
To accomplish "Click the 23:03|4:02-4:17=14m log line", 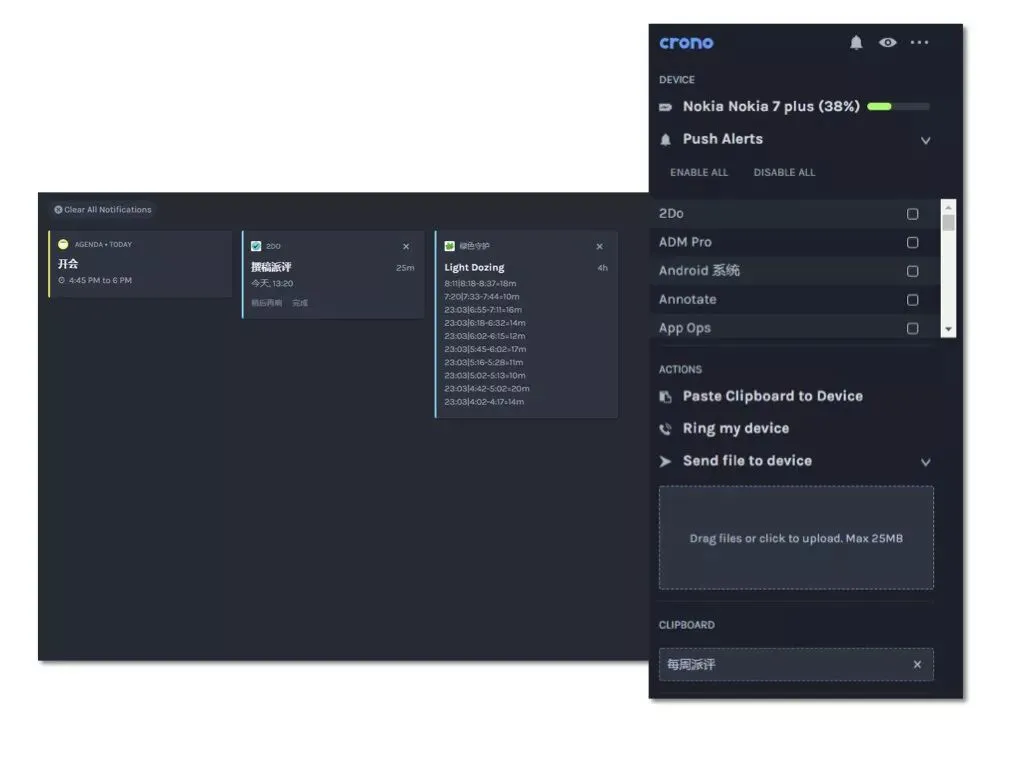I will [x=484, y=402].
